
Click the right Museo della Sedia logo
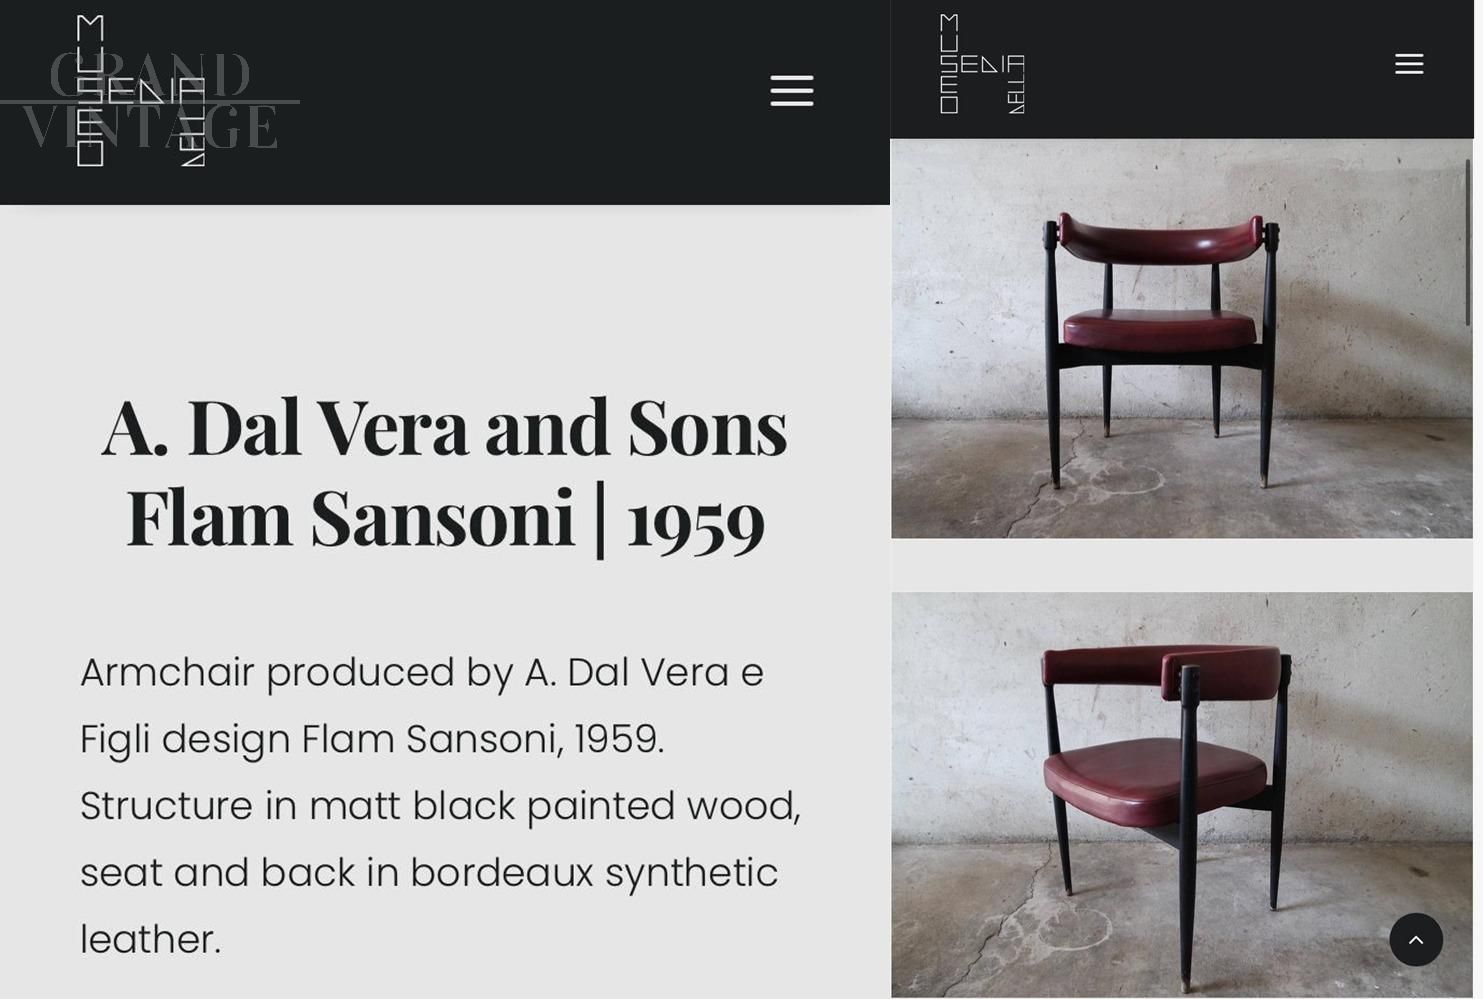coord(981,64)
